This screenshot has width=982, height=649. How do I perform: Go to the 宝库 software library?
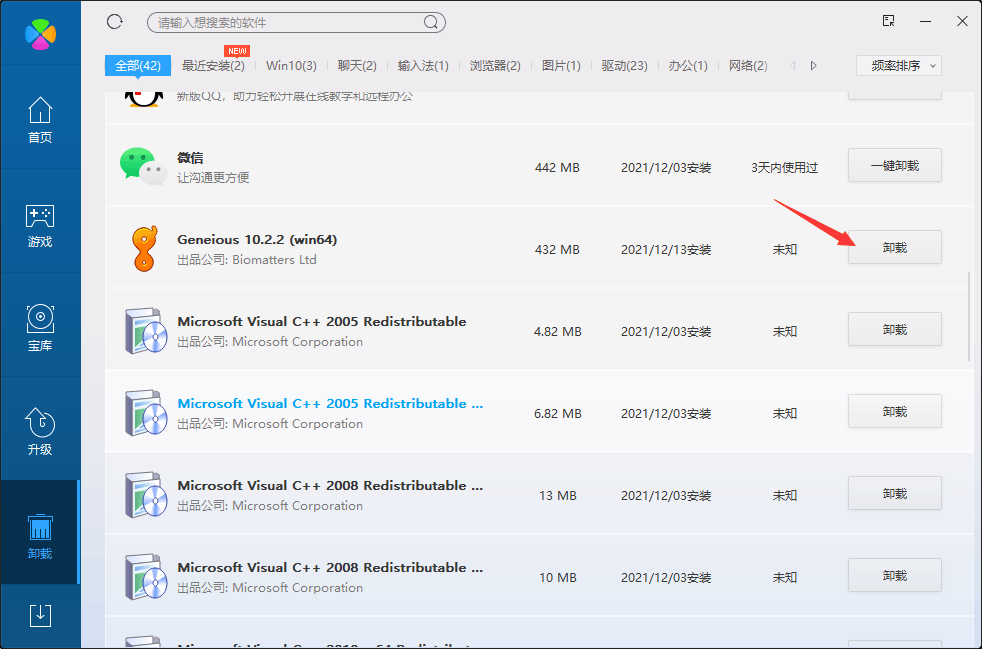click(x=40, y=329)
